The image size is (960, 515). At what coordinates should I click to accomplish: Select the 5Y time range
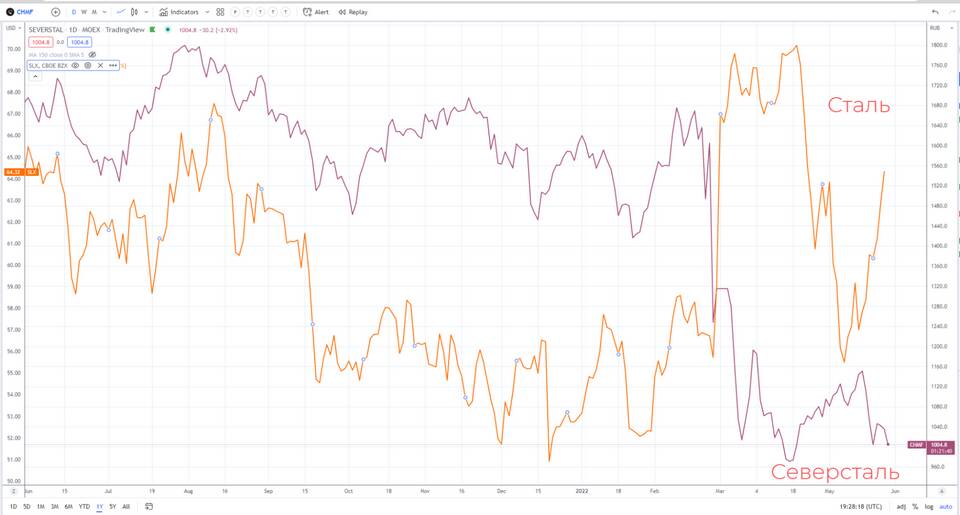(113, 506)
